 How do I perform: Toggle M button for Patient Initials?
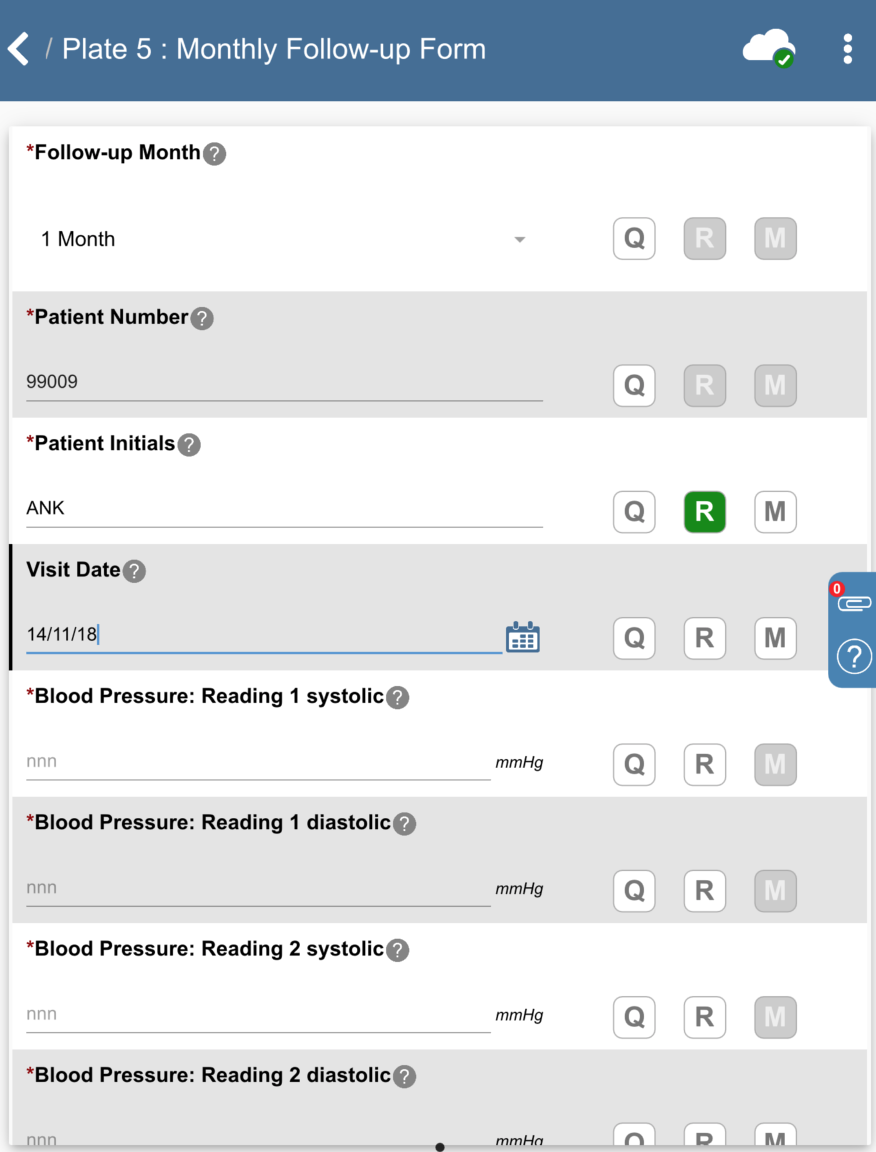click(x=775, y=512)
